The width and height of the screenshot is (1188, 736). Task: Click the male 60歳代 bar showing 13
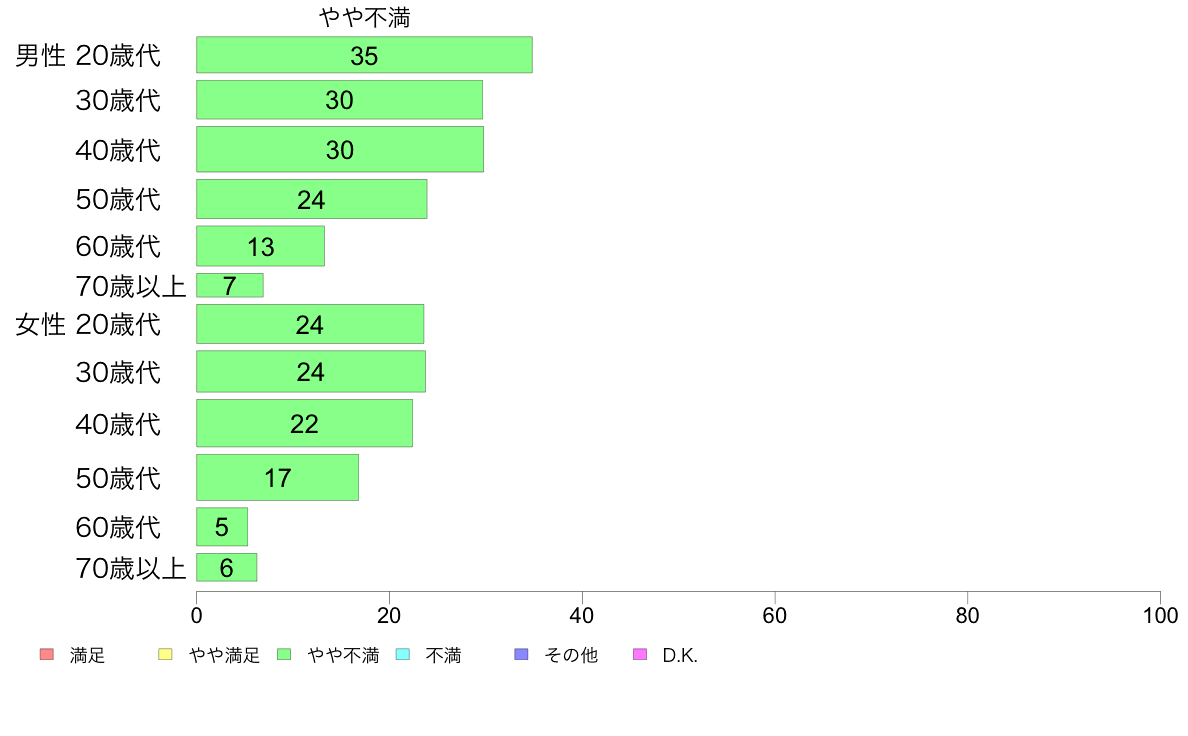261,246
